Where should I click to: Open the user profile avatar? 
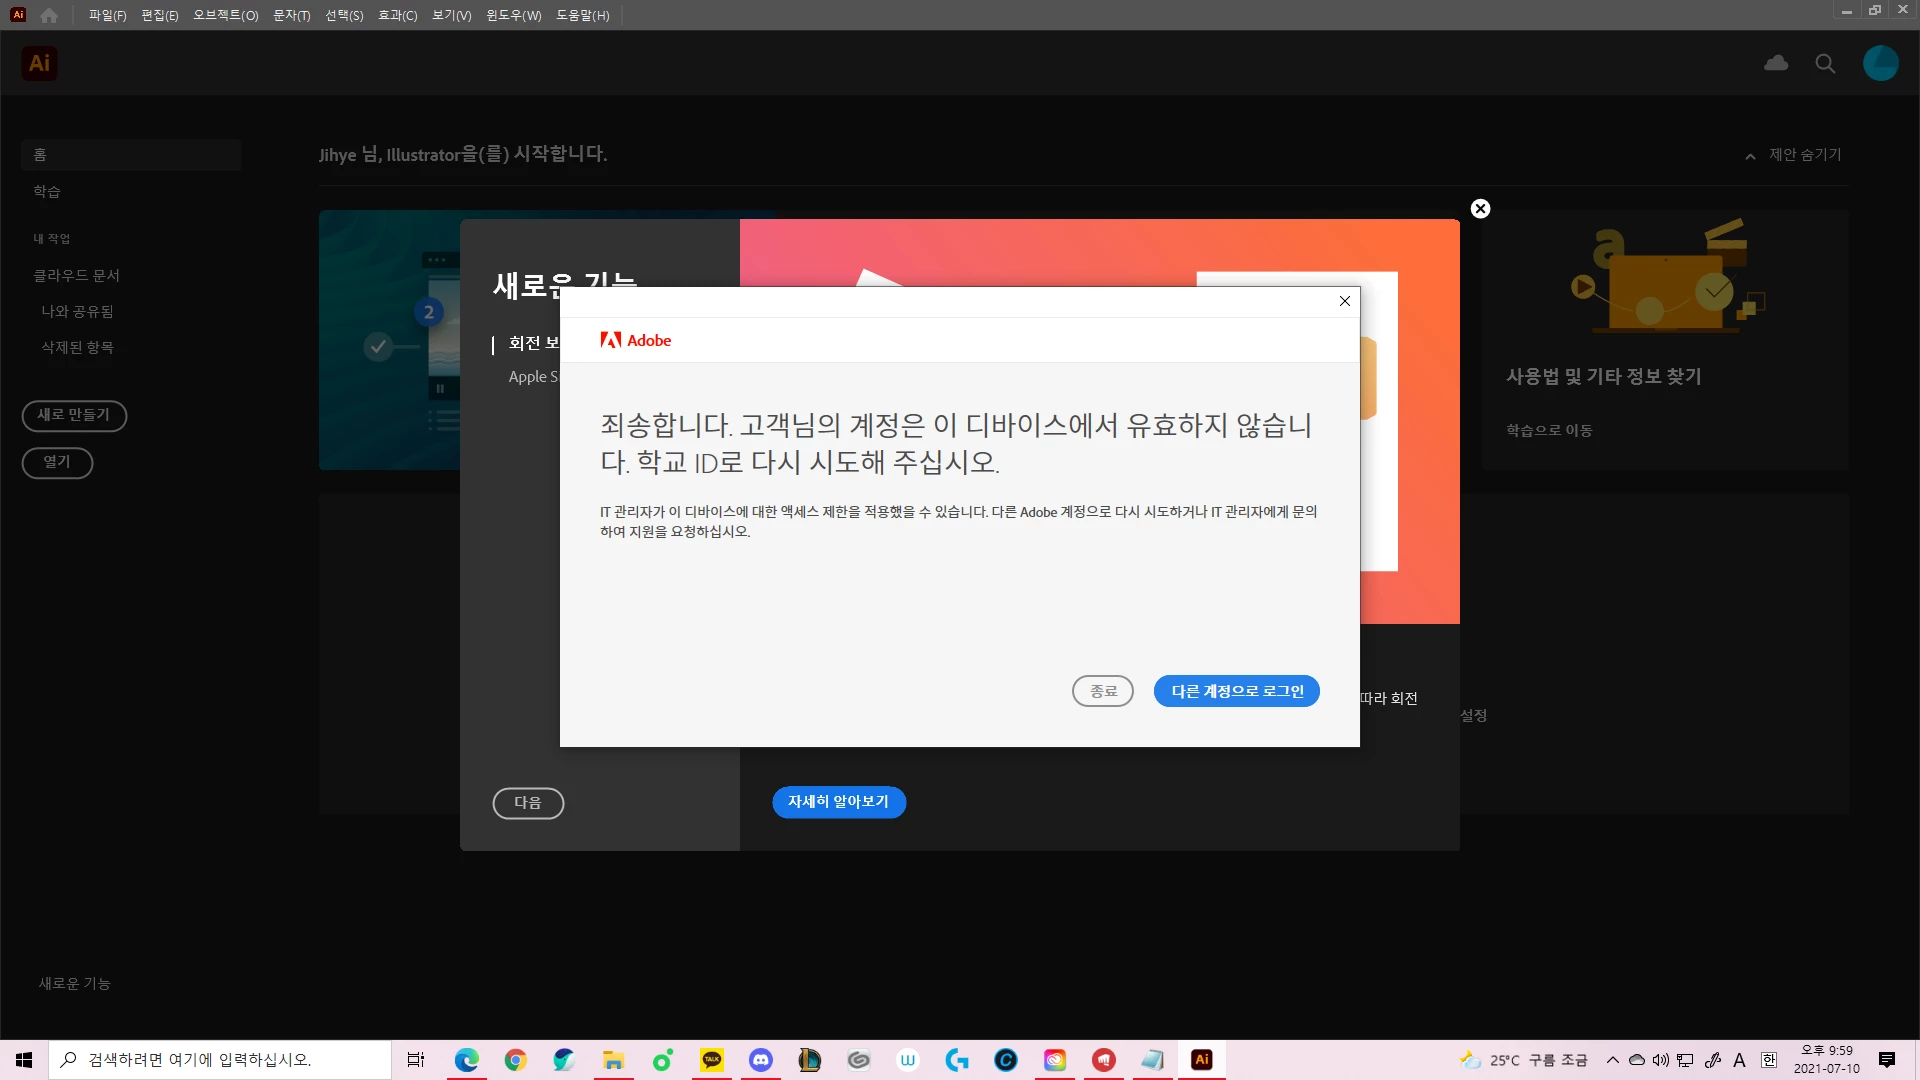[x=1880, y=64]
